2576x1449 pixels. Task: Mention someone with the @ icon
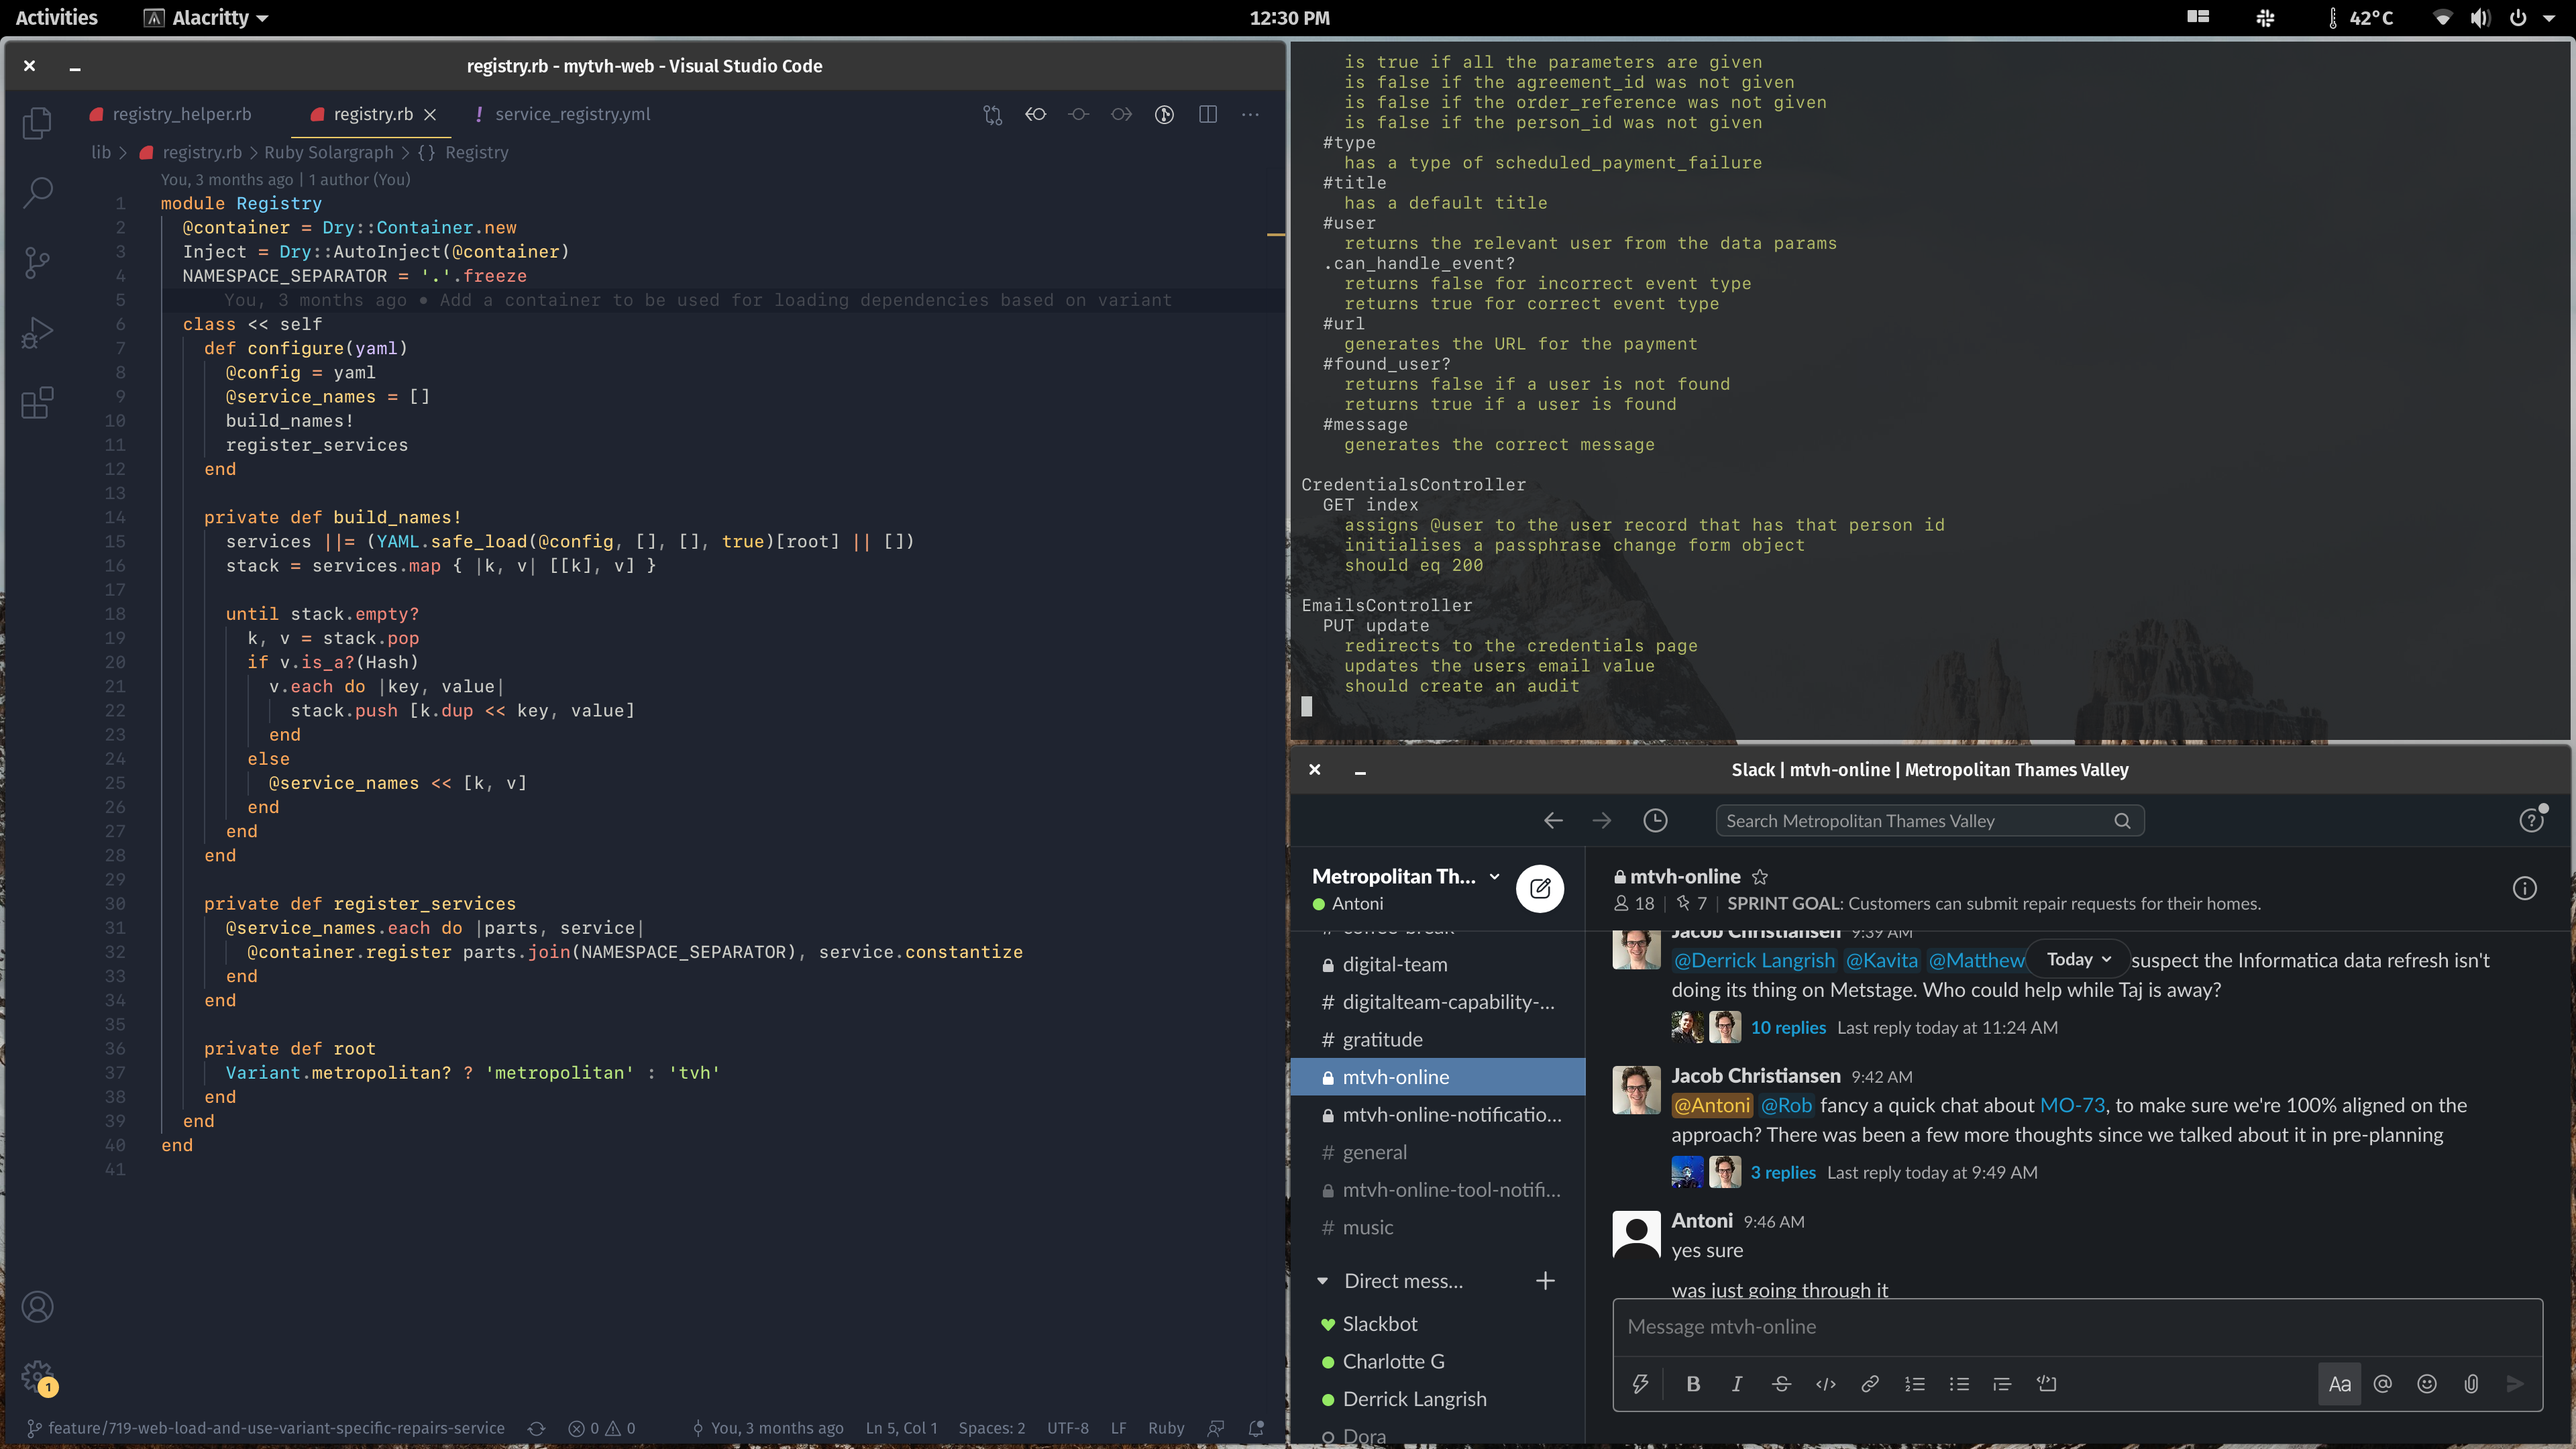pos(2383,1384)
